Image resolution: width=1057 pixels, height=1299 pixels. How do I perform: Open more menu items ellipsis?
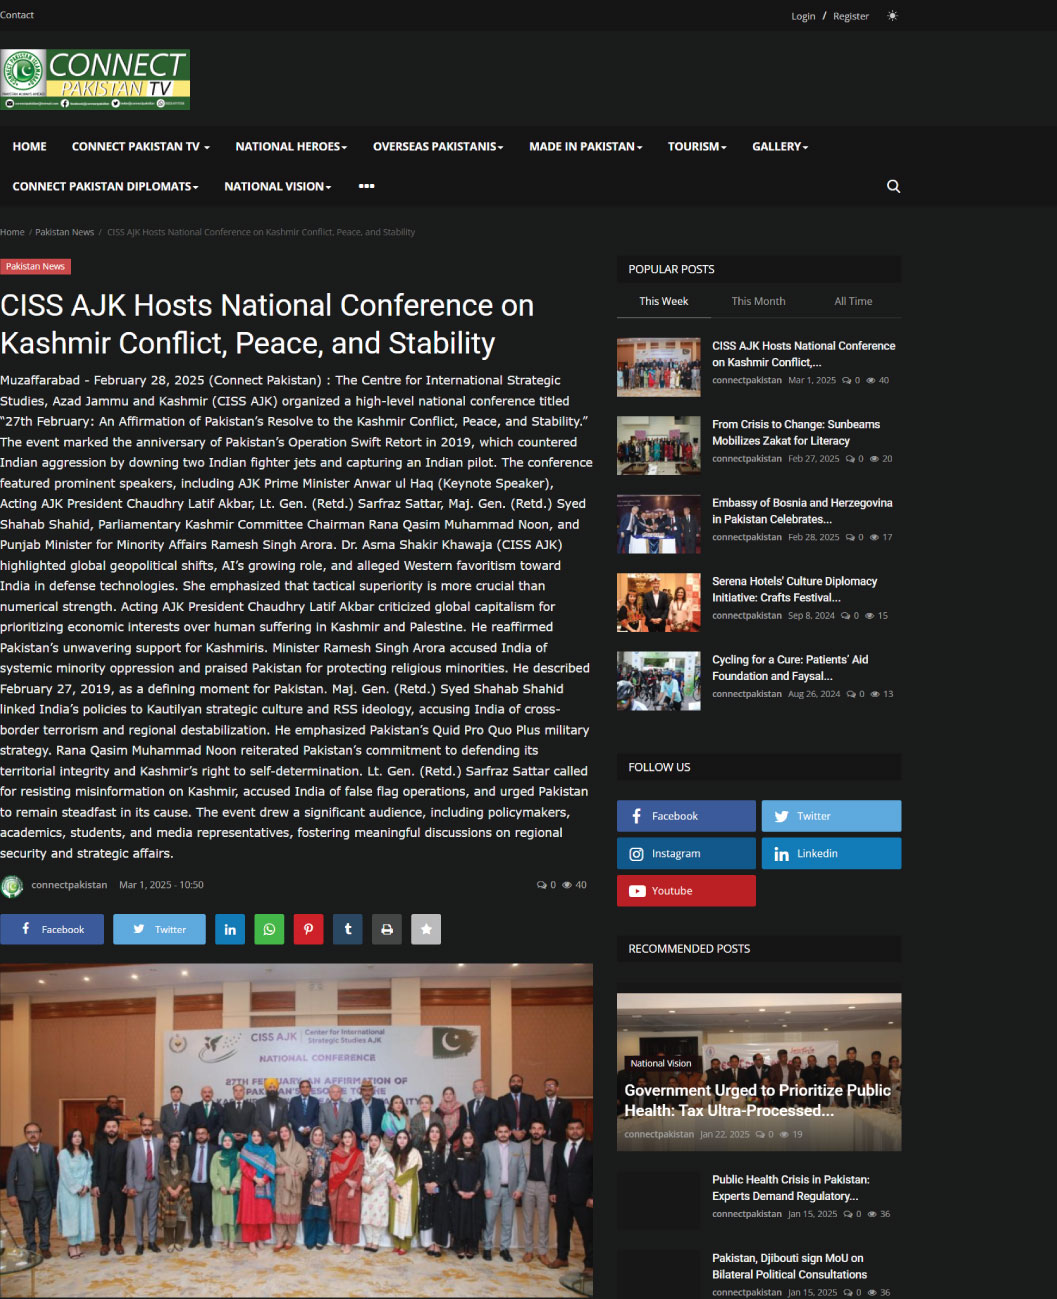tap(366, 186)
